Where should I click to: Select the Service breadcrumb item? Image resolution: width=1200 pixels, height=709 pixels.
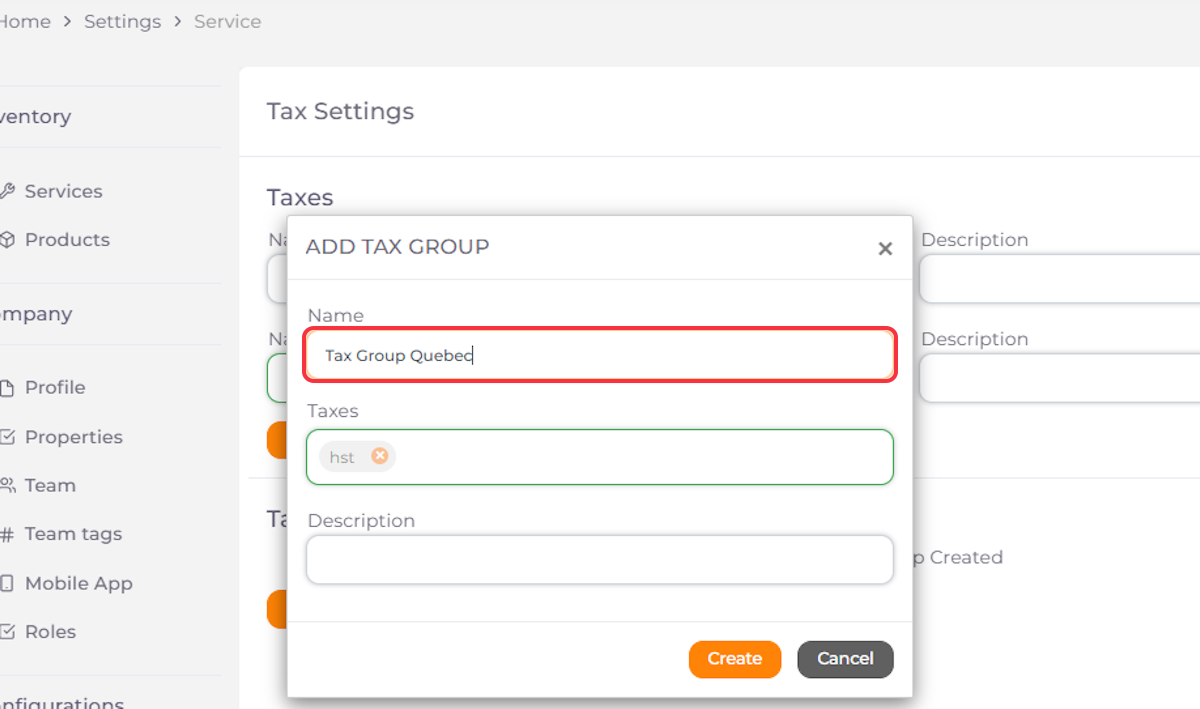click(227, 21)
